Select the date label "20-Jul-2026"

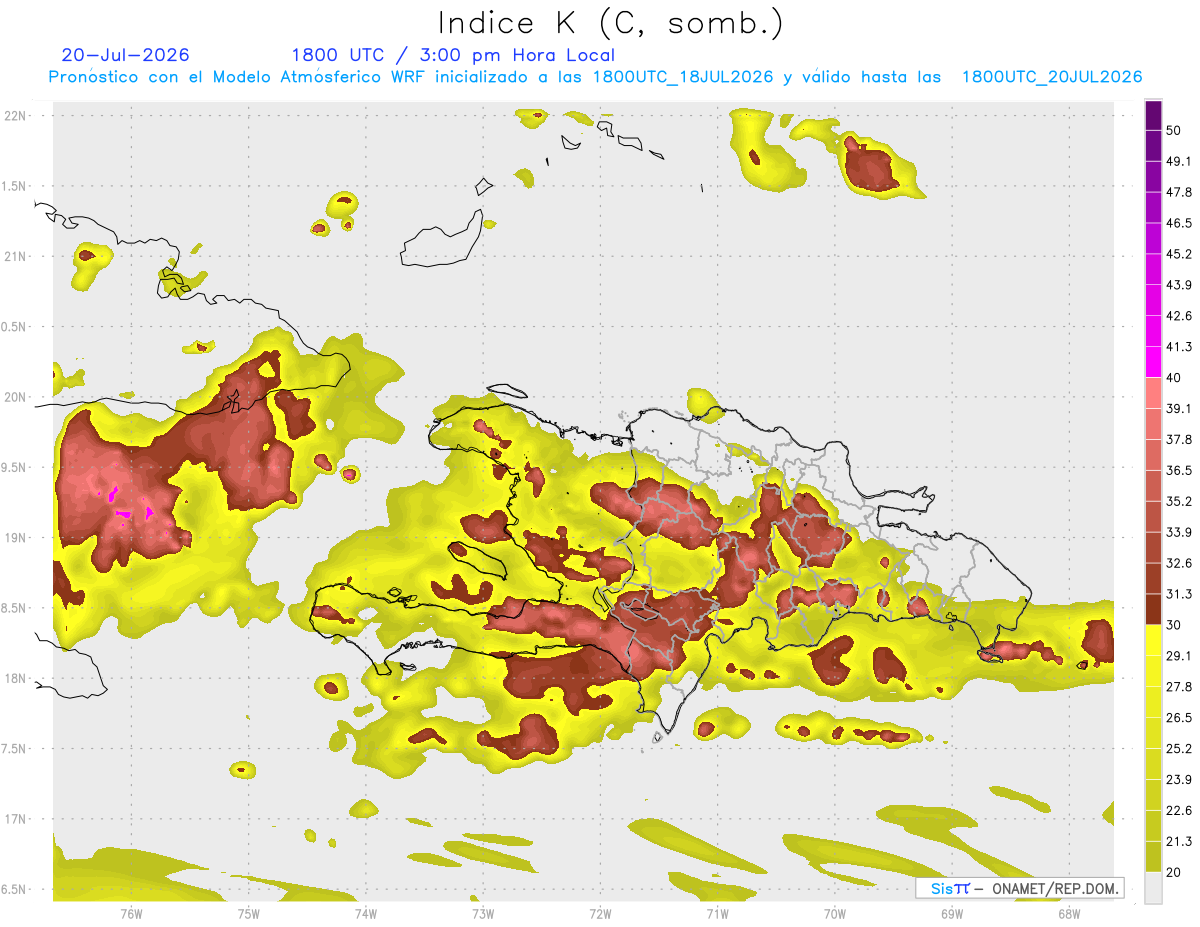pyautogui.click(x=125, y=55)
